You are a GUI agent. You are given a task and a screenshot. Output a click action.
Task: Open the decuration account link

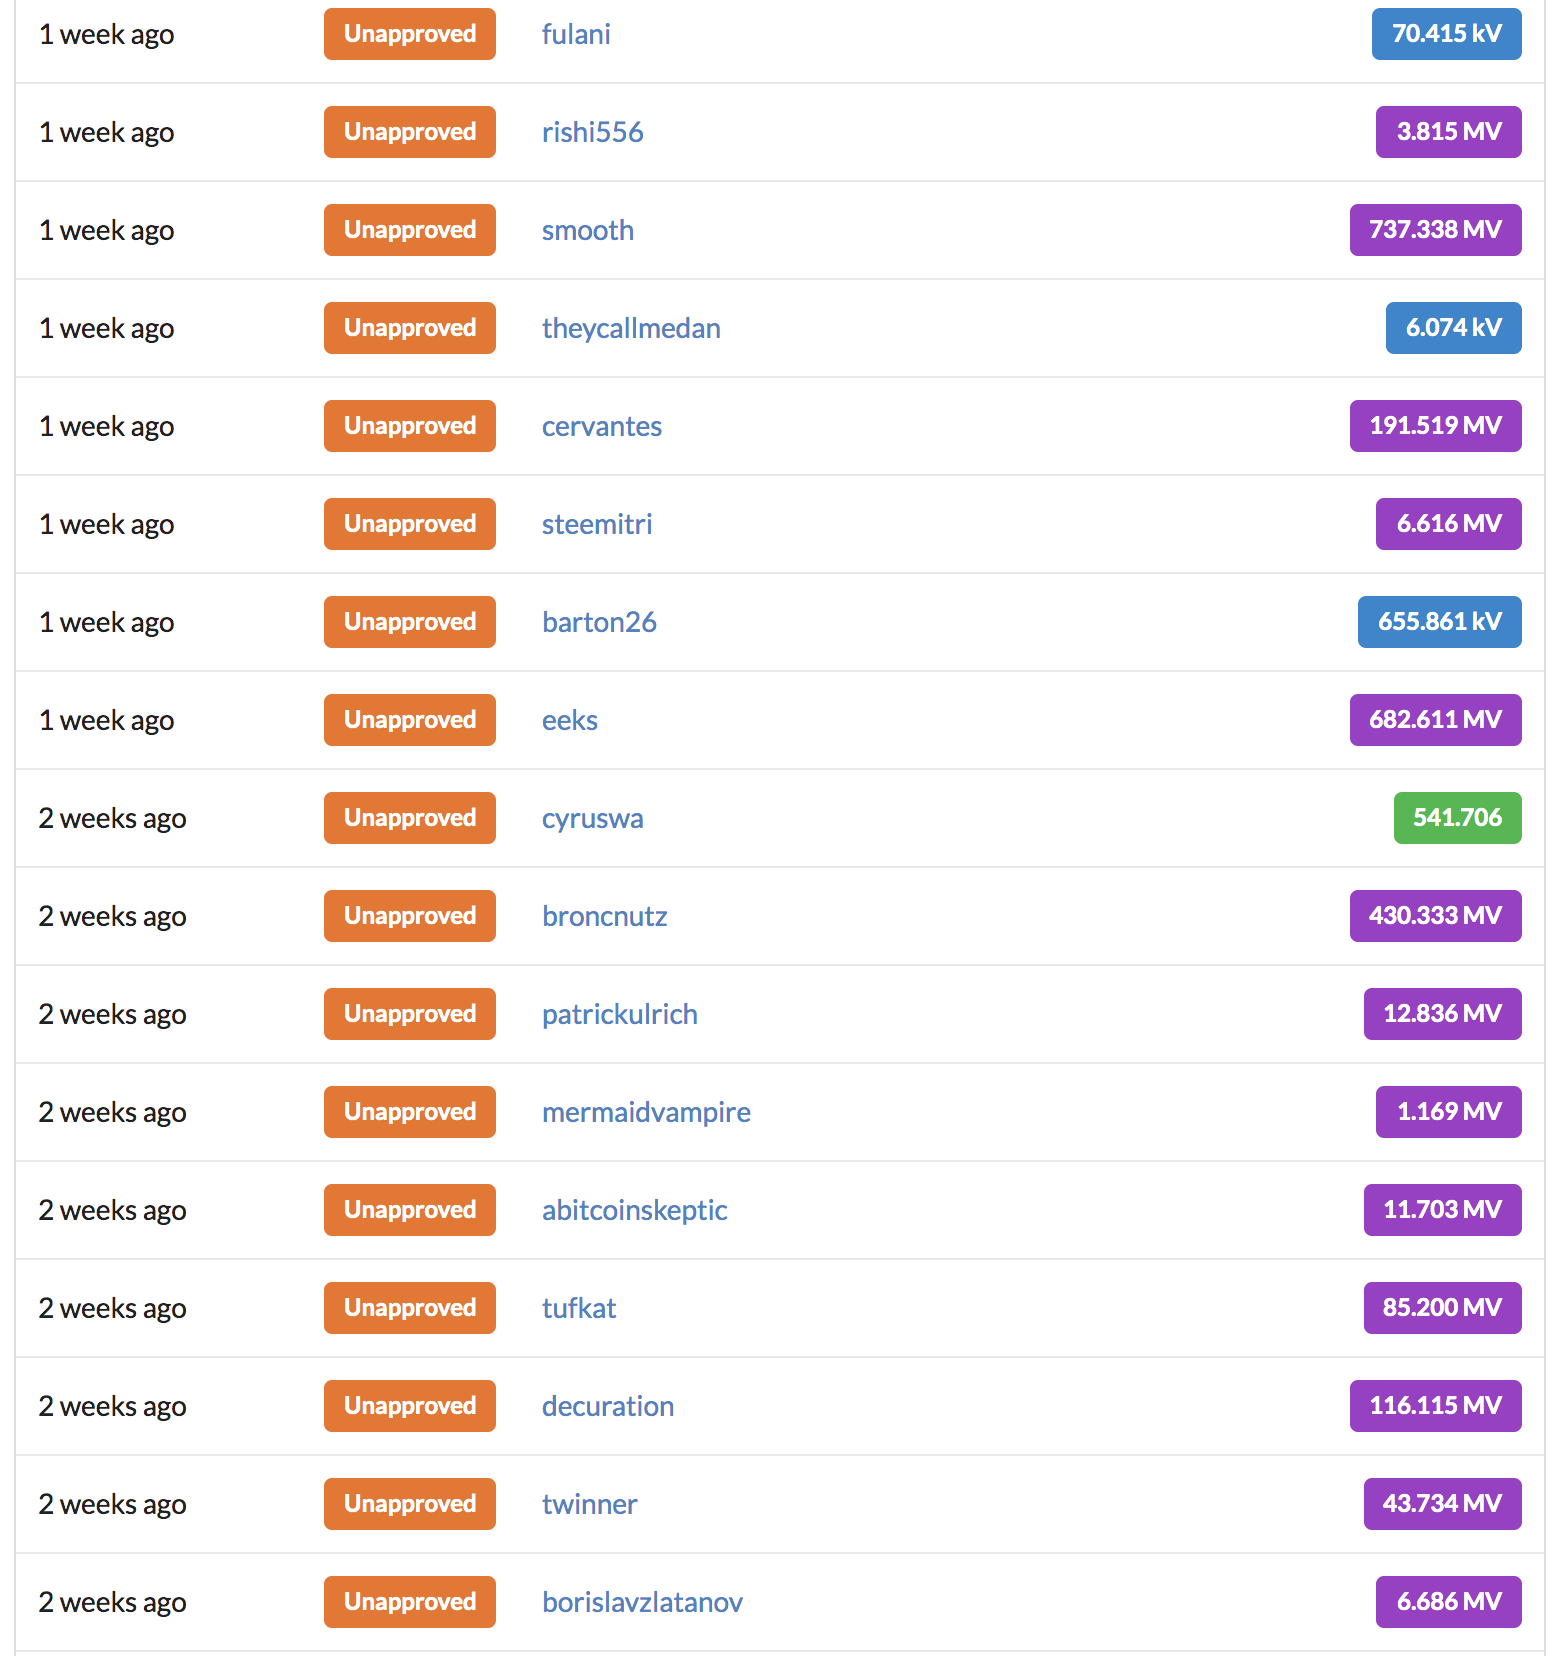coord(608,1406)
